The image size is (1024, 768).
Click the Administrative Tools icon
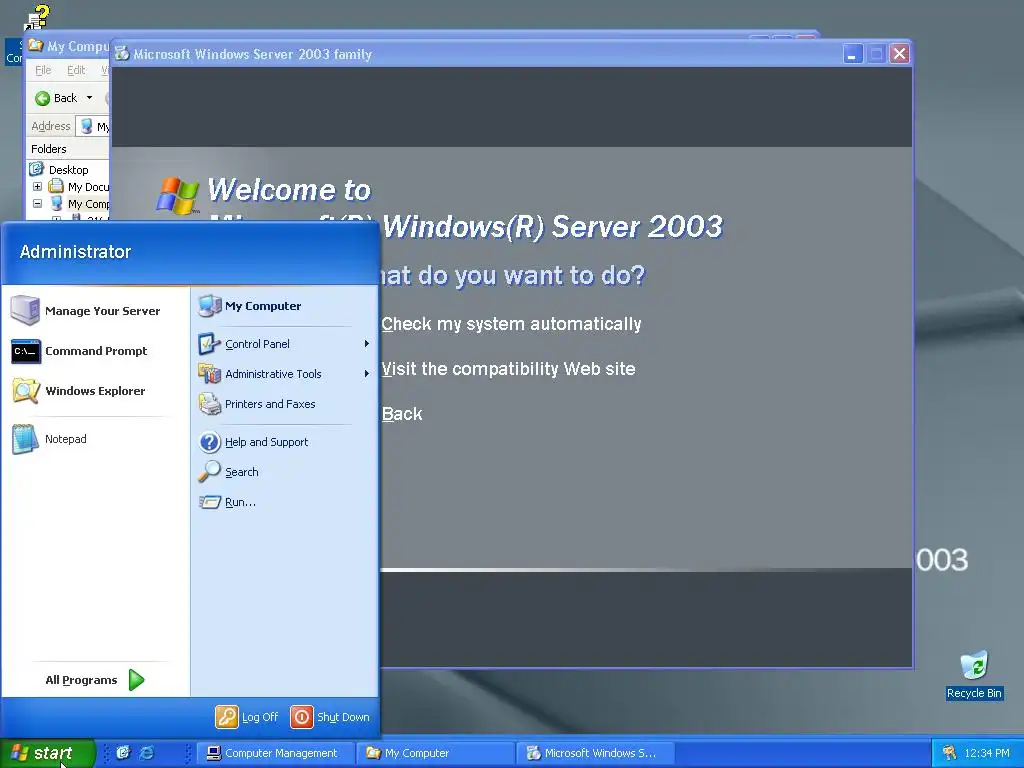[209, 374]
